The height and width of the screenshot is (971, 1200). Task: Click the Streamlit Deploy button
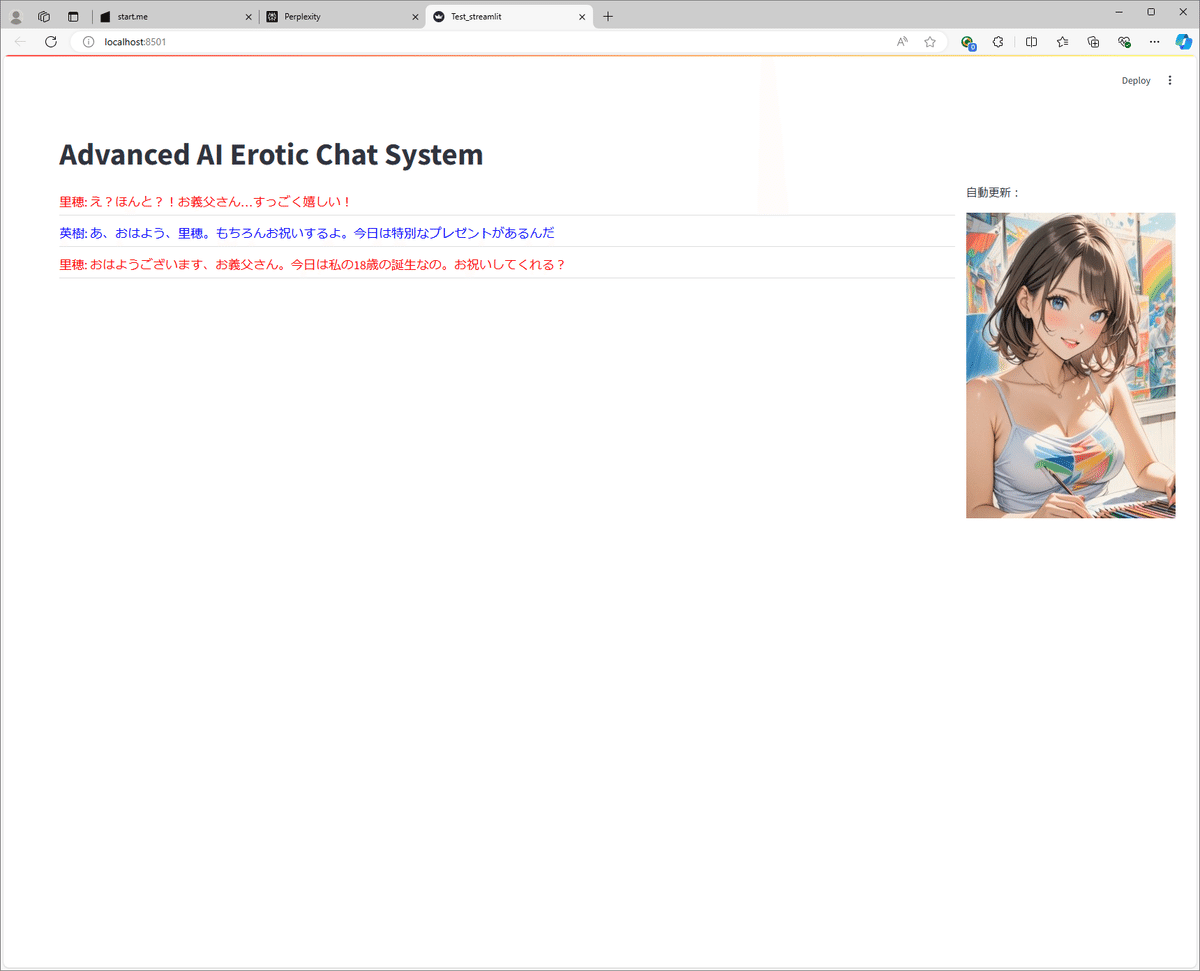pos(1136,81)
